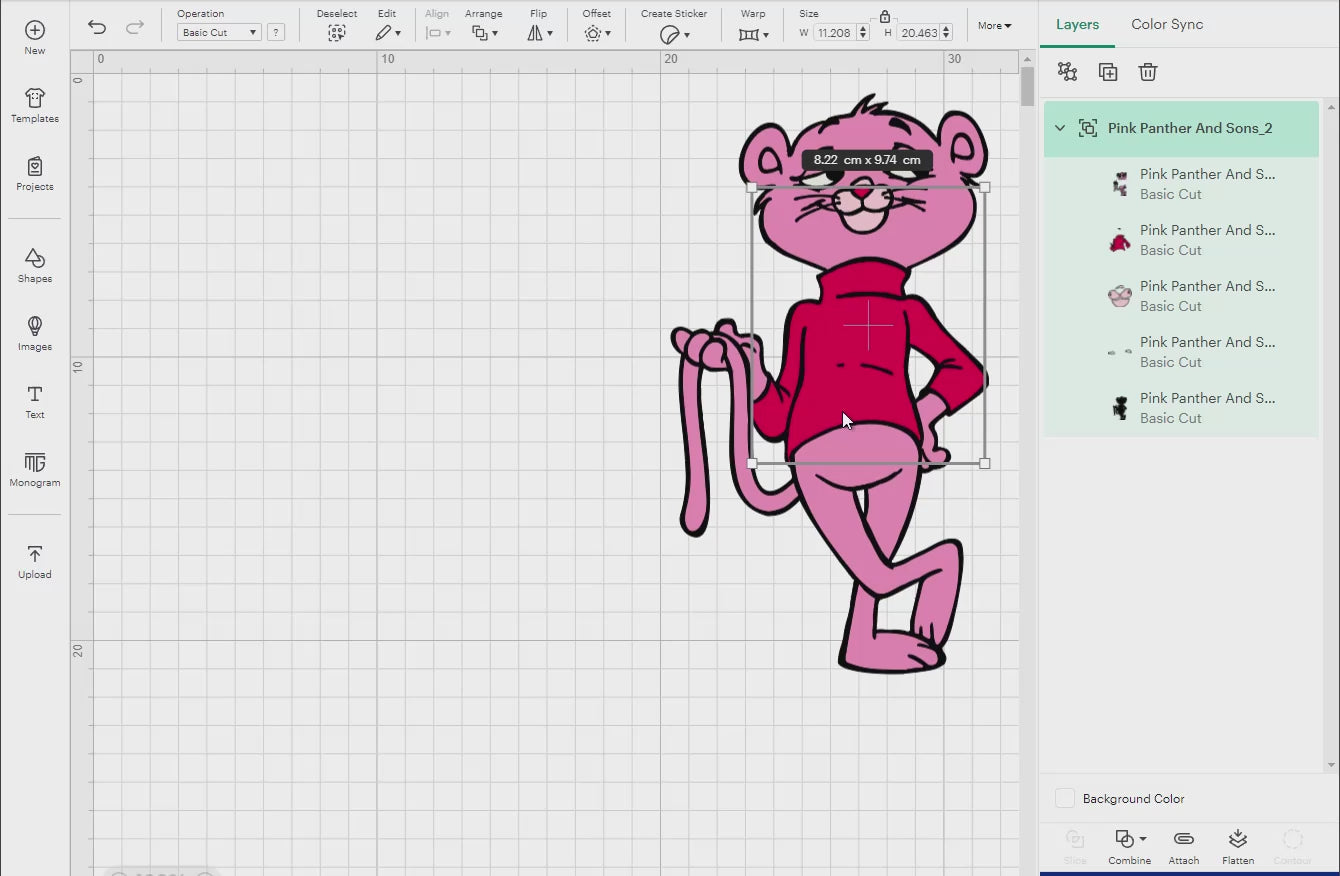Select the red sweater layer thumbnail

[1120, 240]
